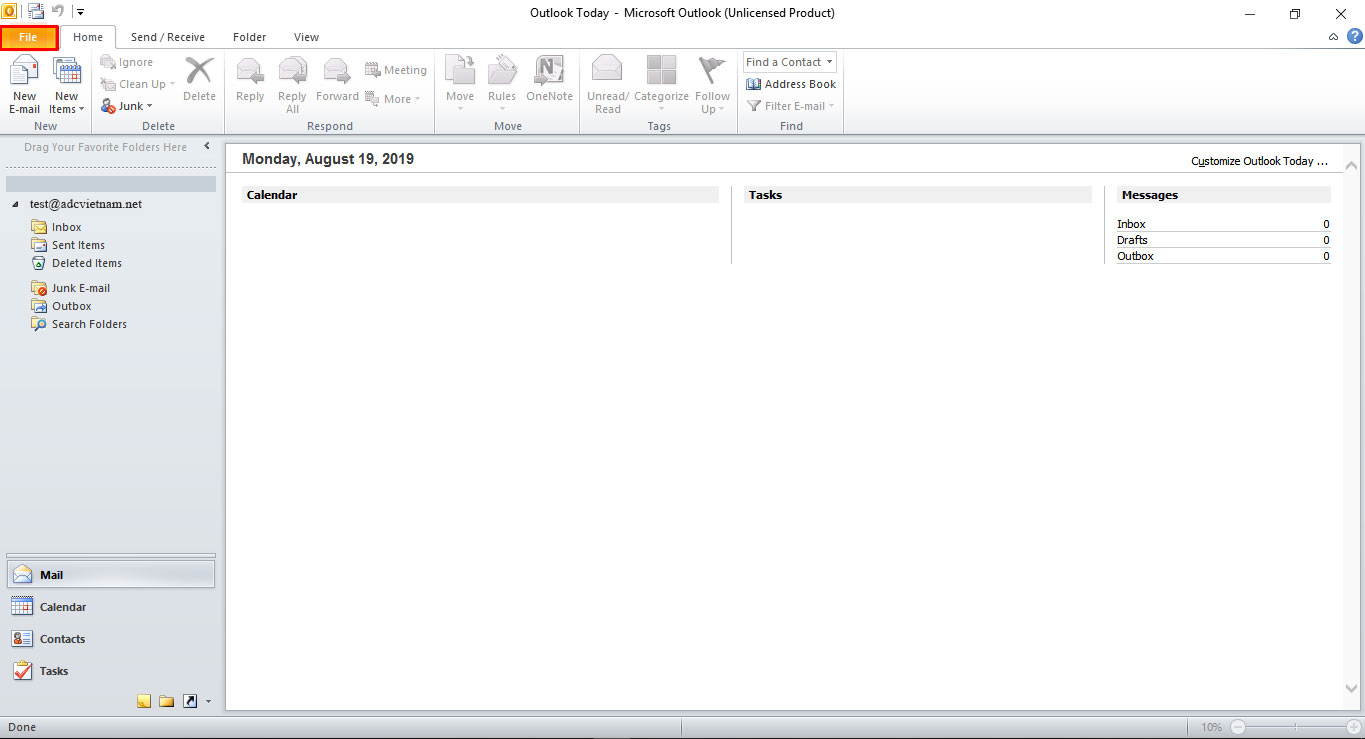Image resolution: width=1365 pixels, height=739 pixels.
Task: Click the Delete button in ribbon
Action: (199, 80)
